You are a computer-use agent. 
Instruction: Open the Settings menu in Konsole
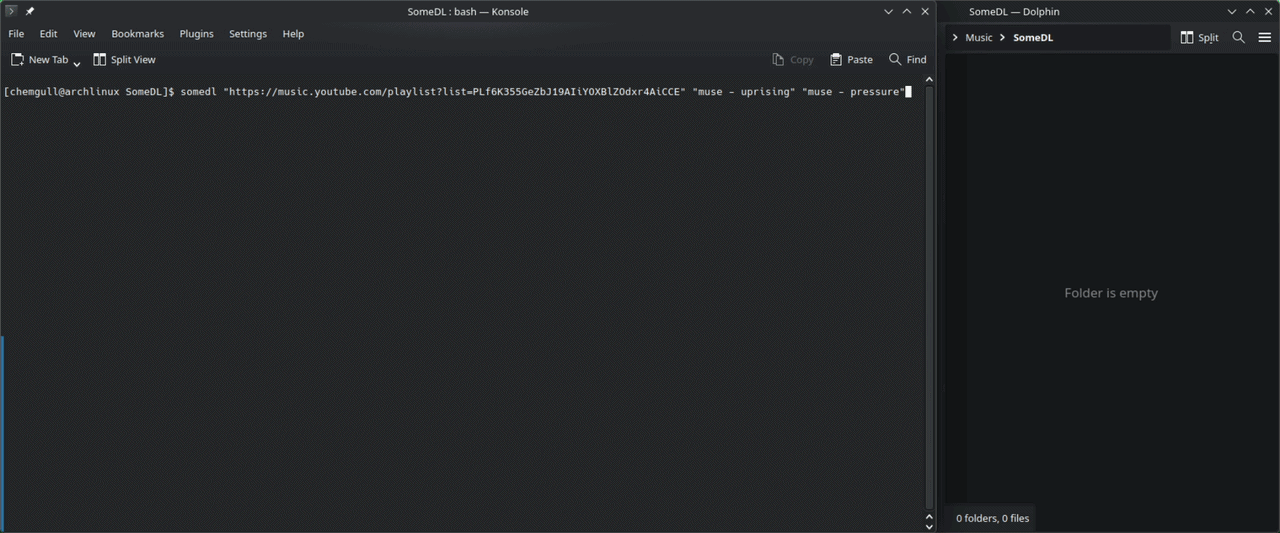pos(248,34)
